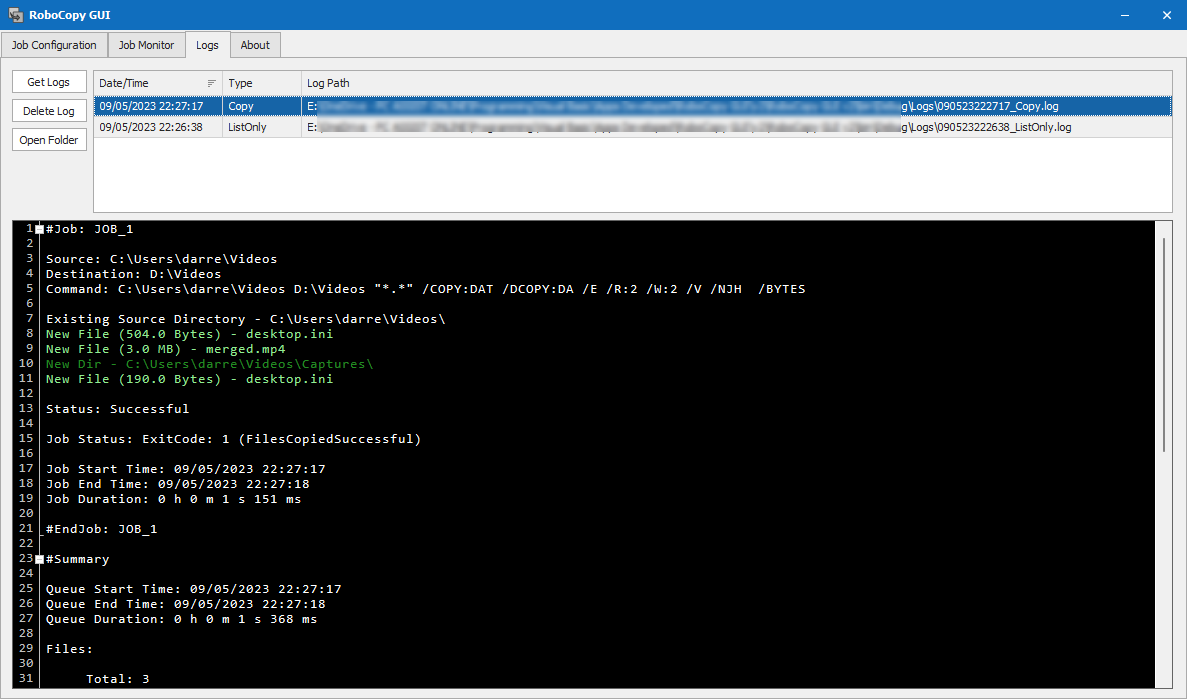Click the Get Logs button
The image size is (1187, 699).
48,81
